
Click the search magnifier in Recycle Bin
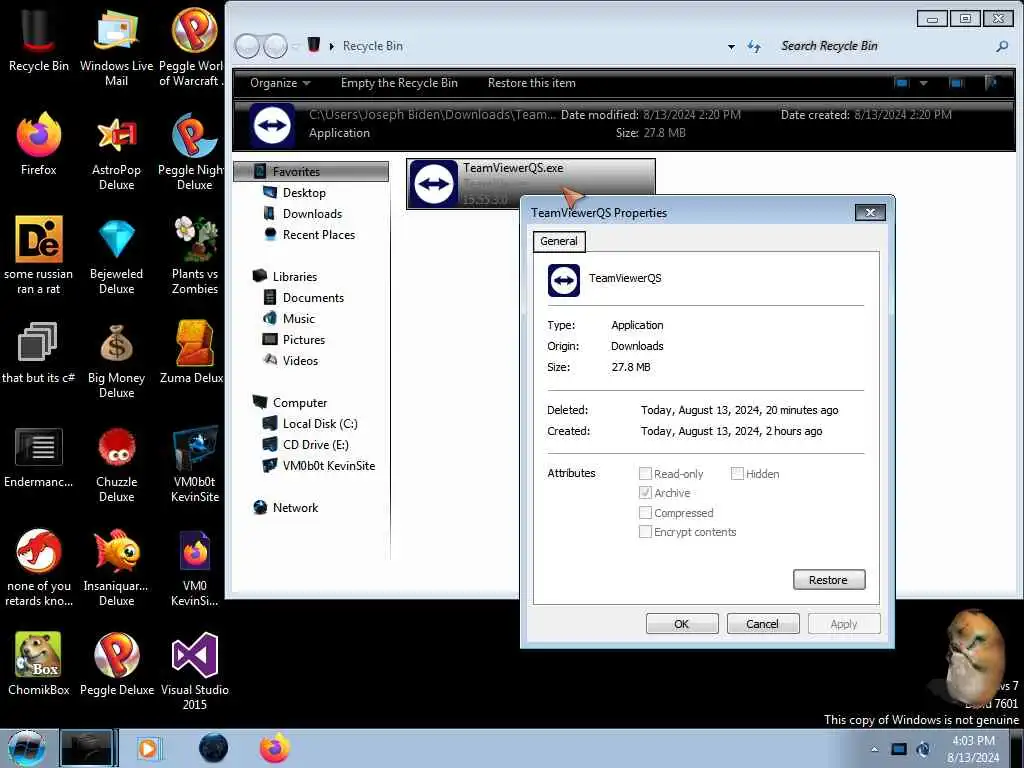tap(1002, 46)
